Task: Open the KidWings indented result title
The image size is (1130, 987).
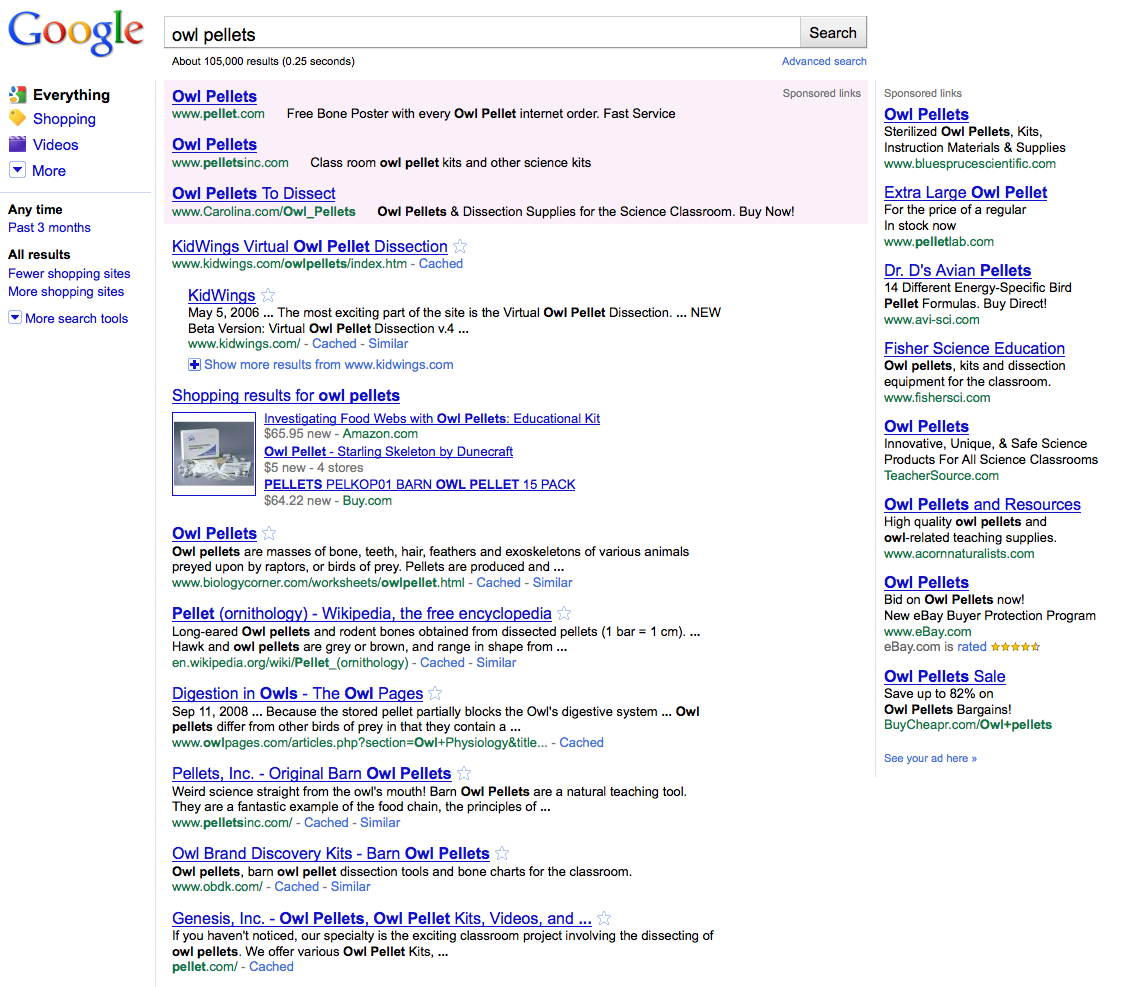Action: click(221, 295)
